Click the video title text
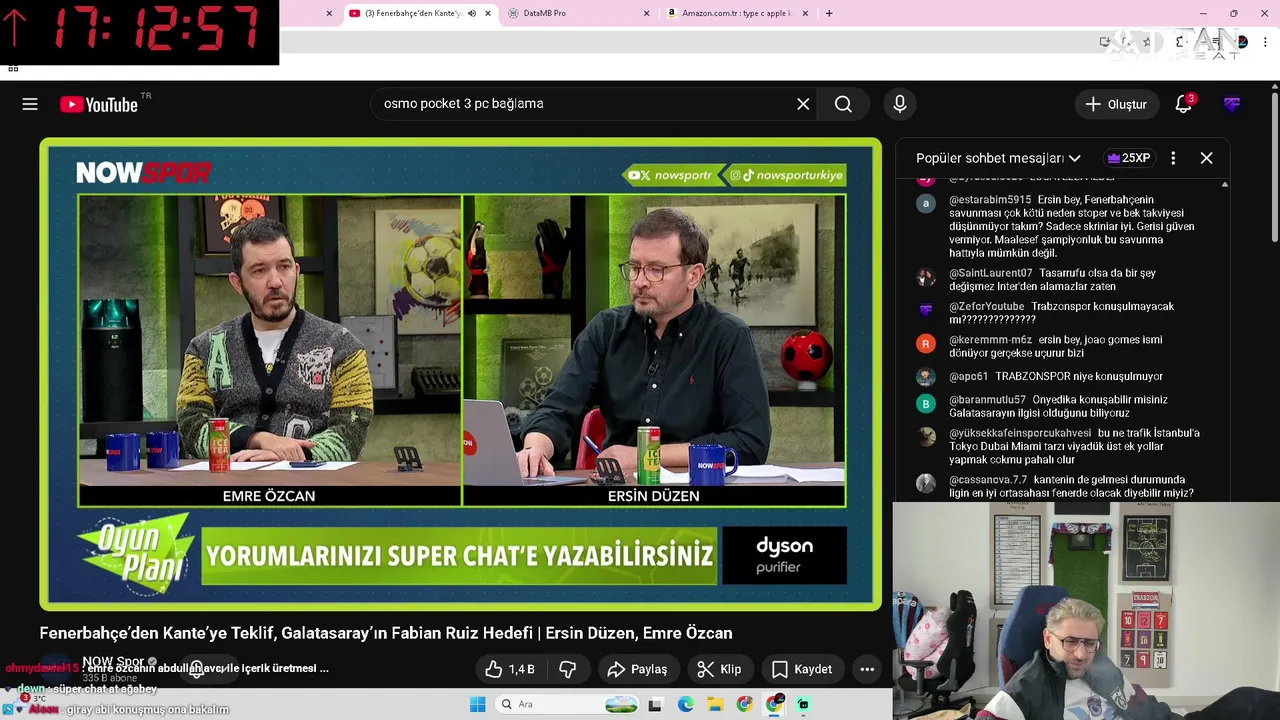The height and width of the screenshot is (720, 1280). coord(386,633)
